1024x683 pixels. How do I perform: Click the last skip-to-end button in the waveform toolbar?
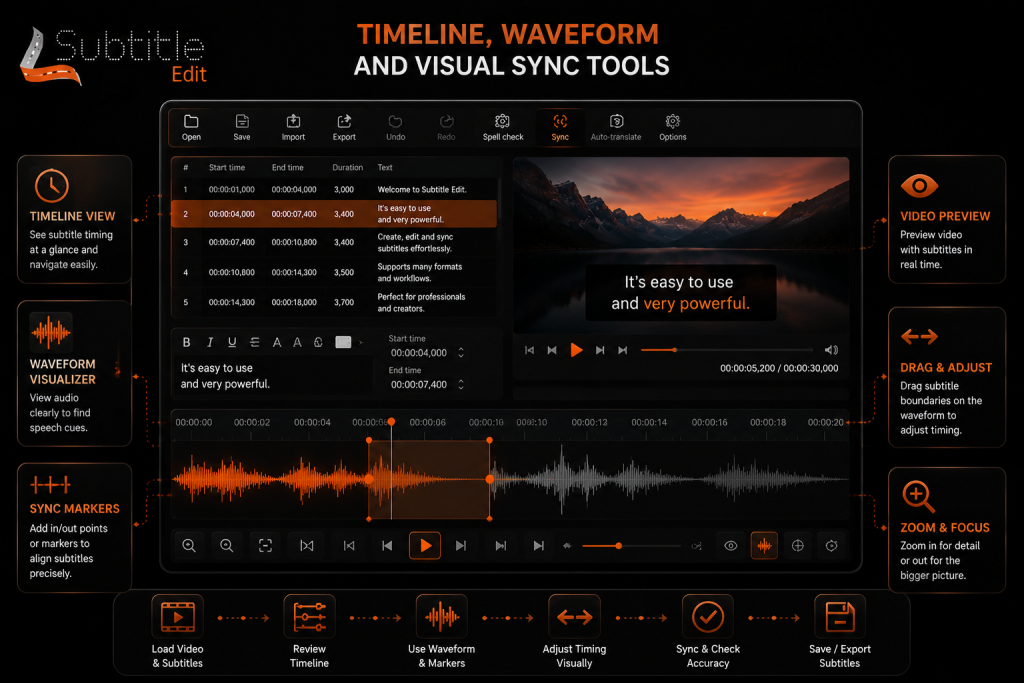(539, 546)
